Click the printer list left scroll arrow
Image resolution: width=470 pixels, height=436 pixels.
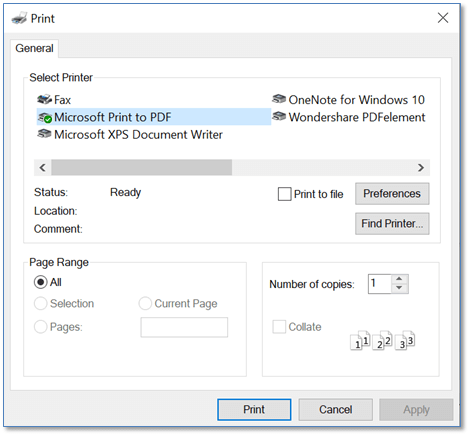pos(42,167)
